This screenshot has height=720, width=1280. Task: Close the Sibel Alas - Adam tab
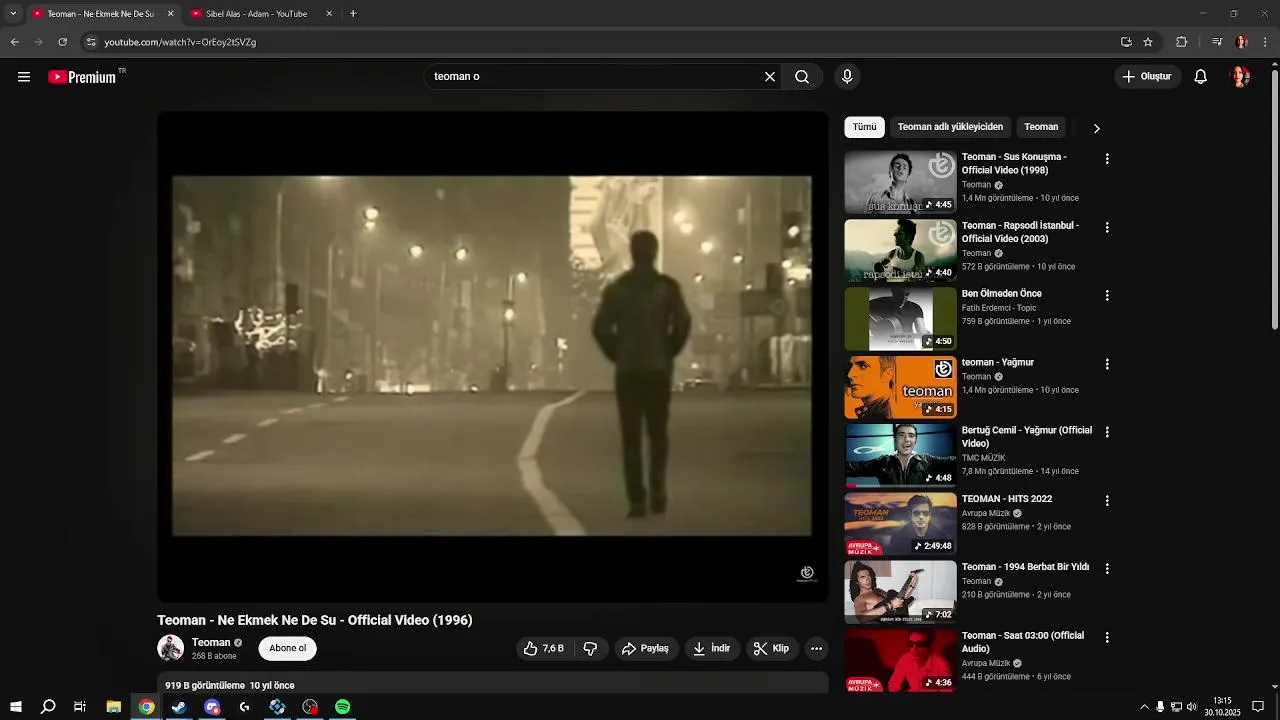[x=329, y=14]
